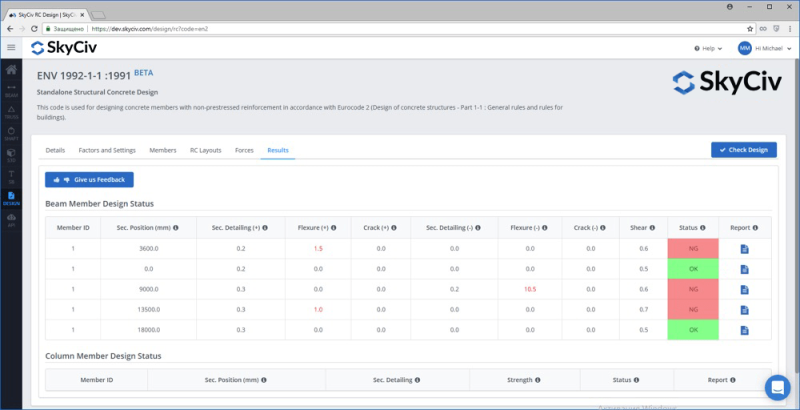Screen dimensions: 800x410
Task: Toggle the hamburger sidebar menu
Action: [x=11, y=48]
